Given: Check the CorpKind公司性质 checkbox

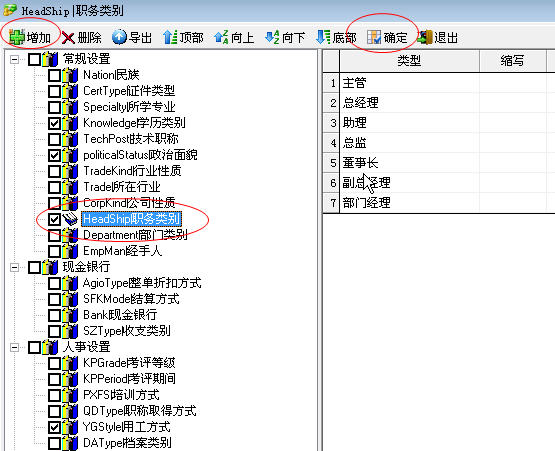Looking at the screenshot, I should tap(54, 203).
